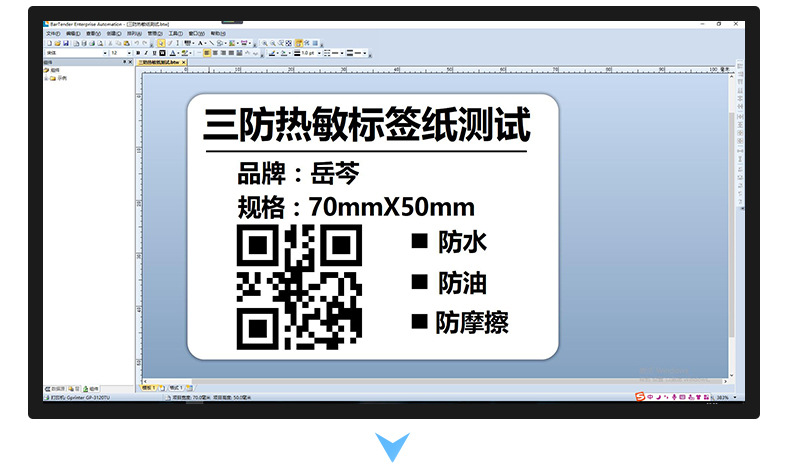Redo the undone action
The image size is (790, 475).
click(145, 43)
